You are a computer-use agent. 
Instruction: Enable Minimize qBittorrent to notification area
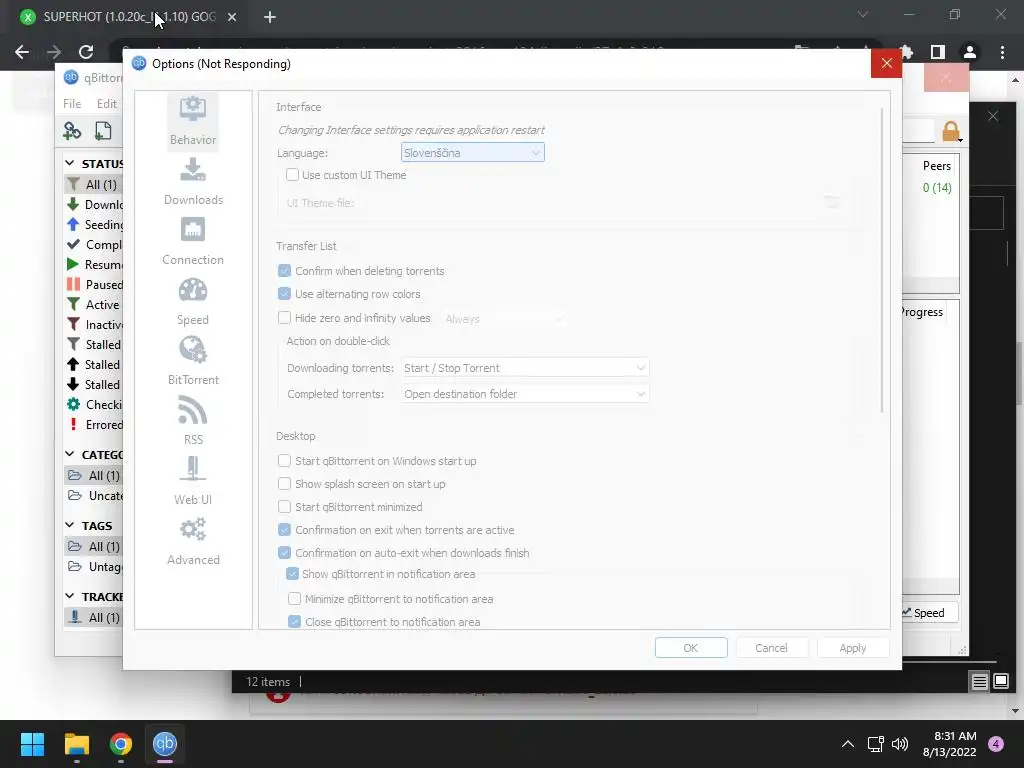click(x=295, y=599)
